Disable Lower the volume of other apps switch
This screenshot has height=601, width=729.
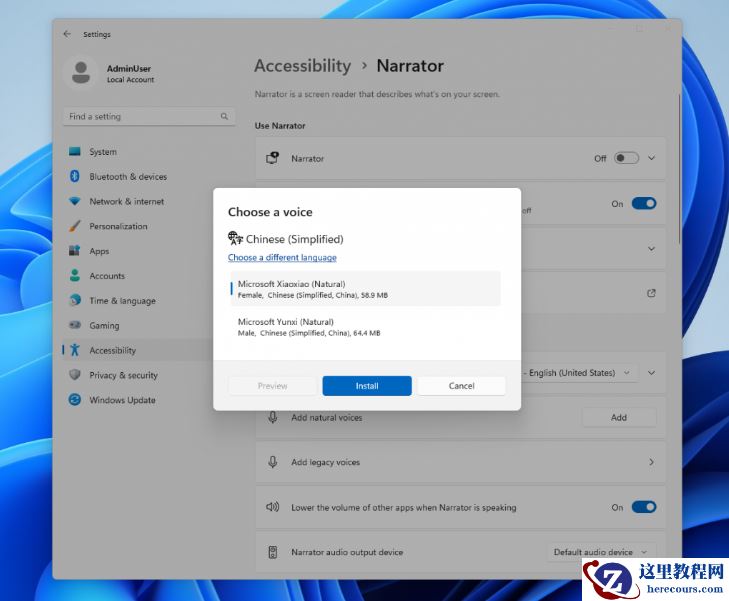click(x=644, y=507)
